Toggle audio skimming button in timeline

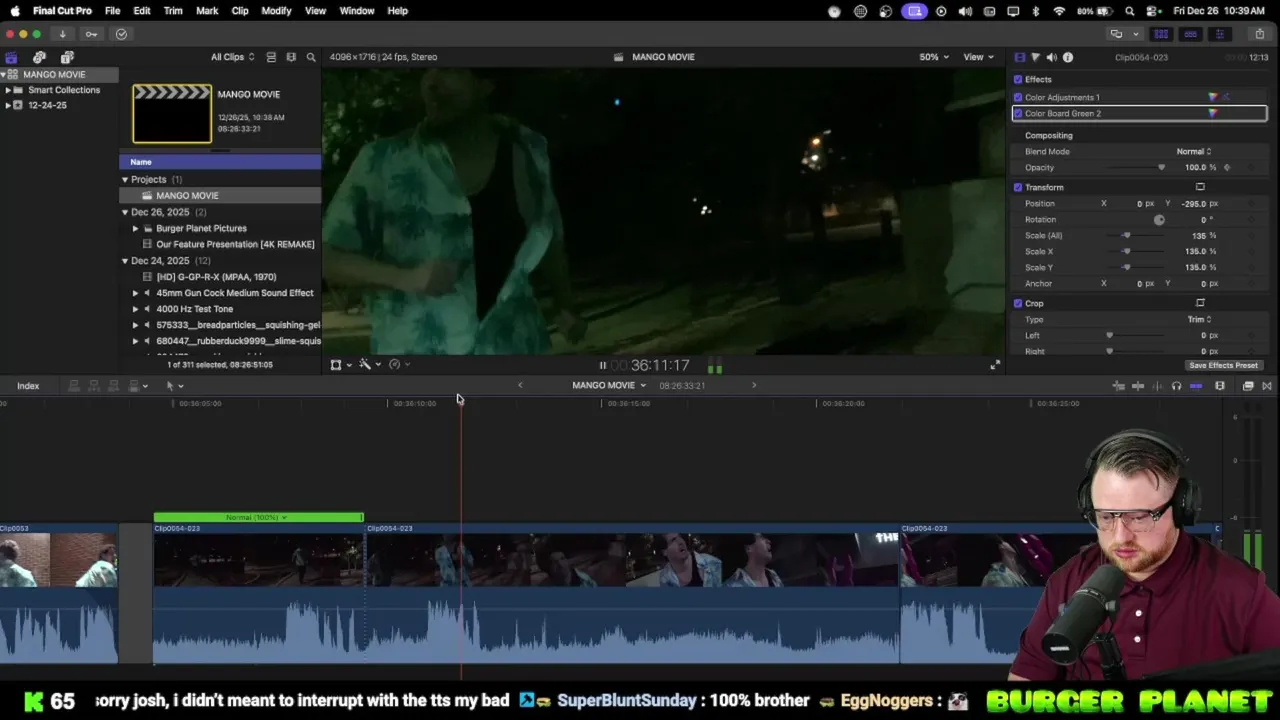pos(1157,386)
